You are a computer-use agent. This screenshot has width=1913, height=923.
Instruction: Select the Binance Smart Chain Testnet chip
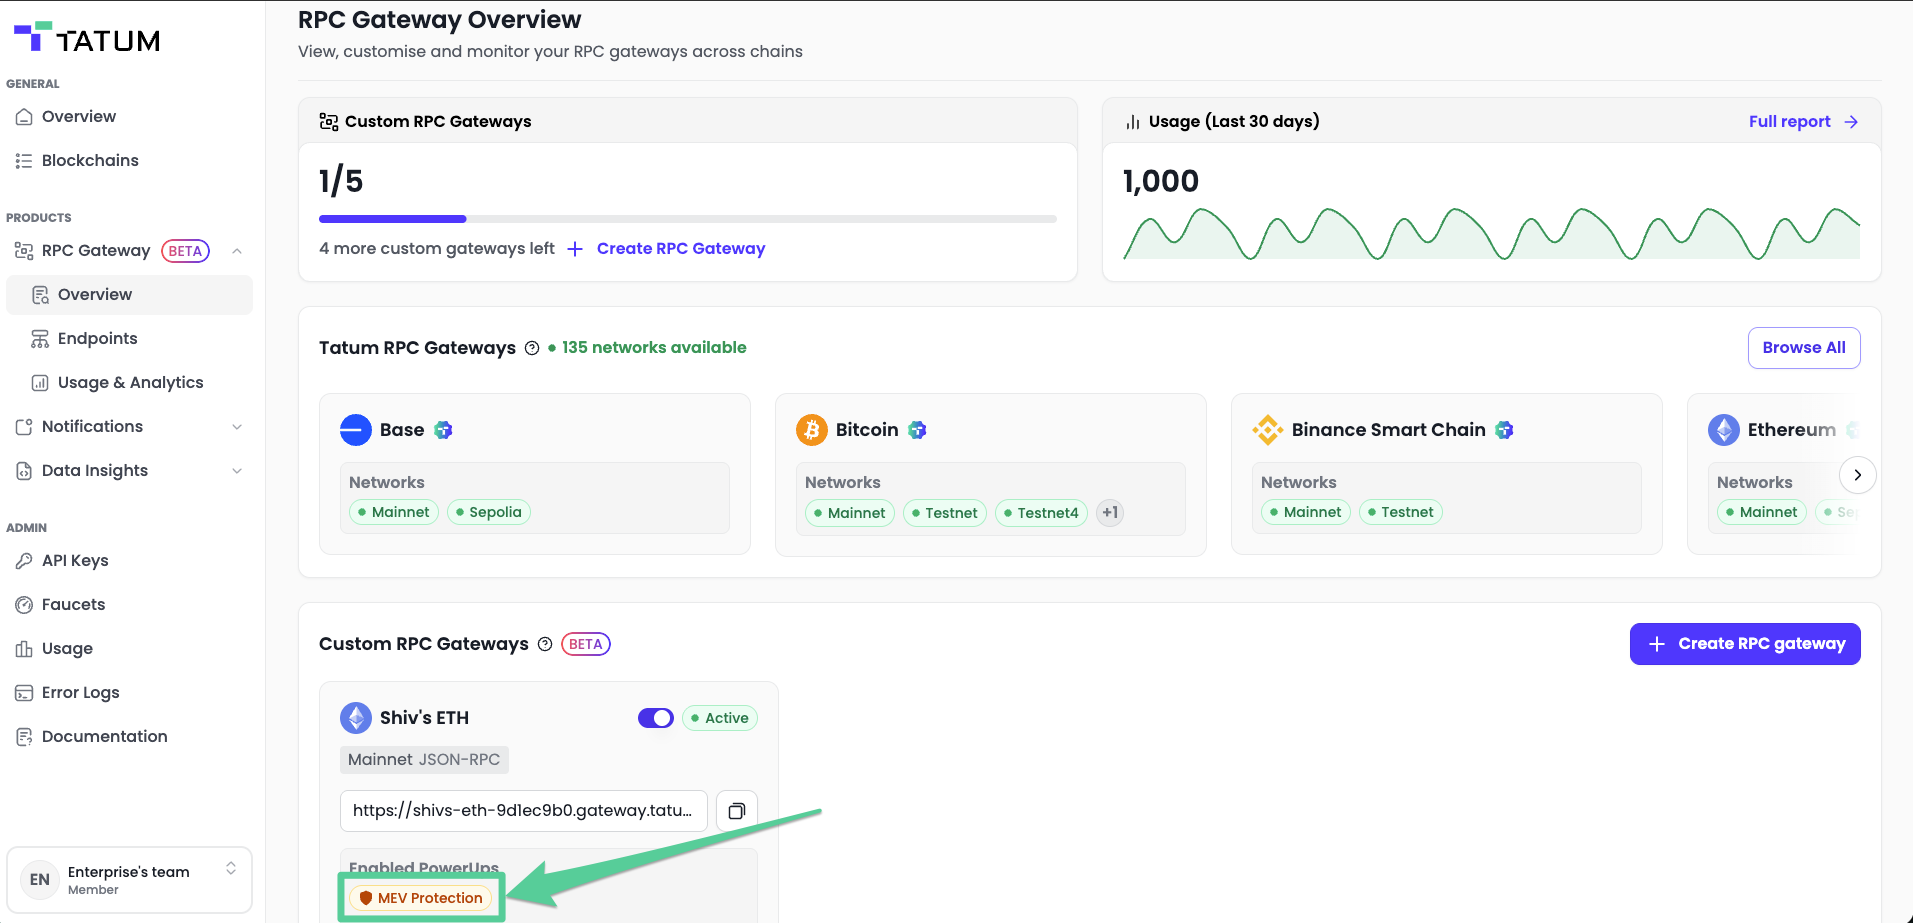coord(1401,512)
